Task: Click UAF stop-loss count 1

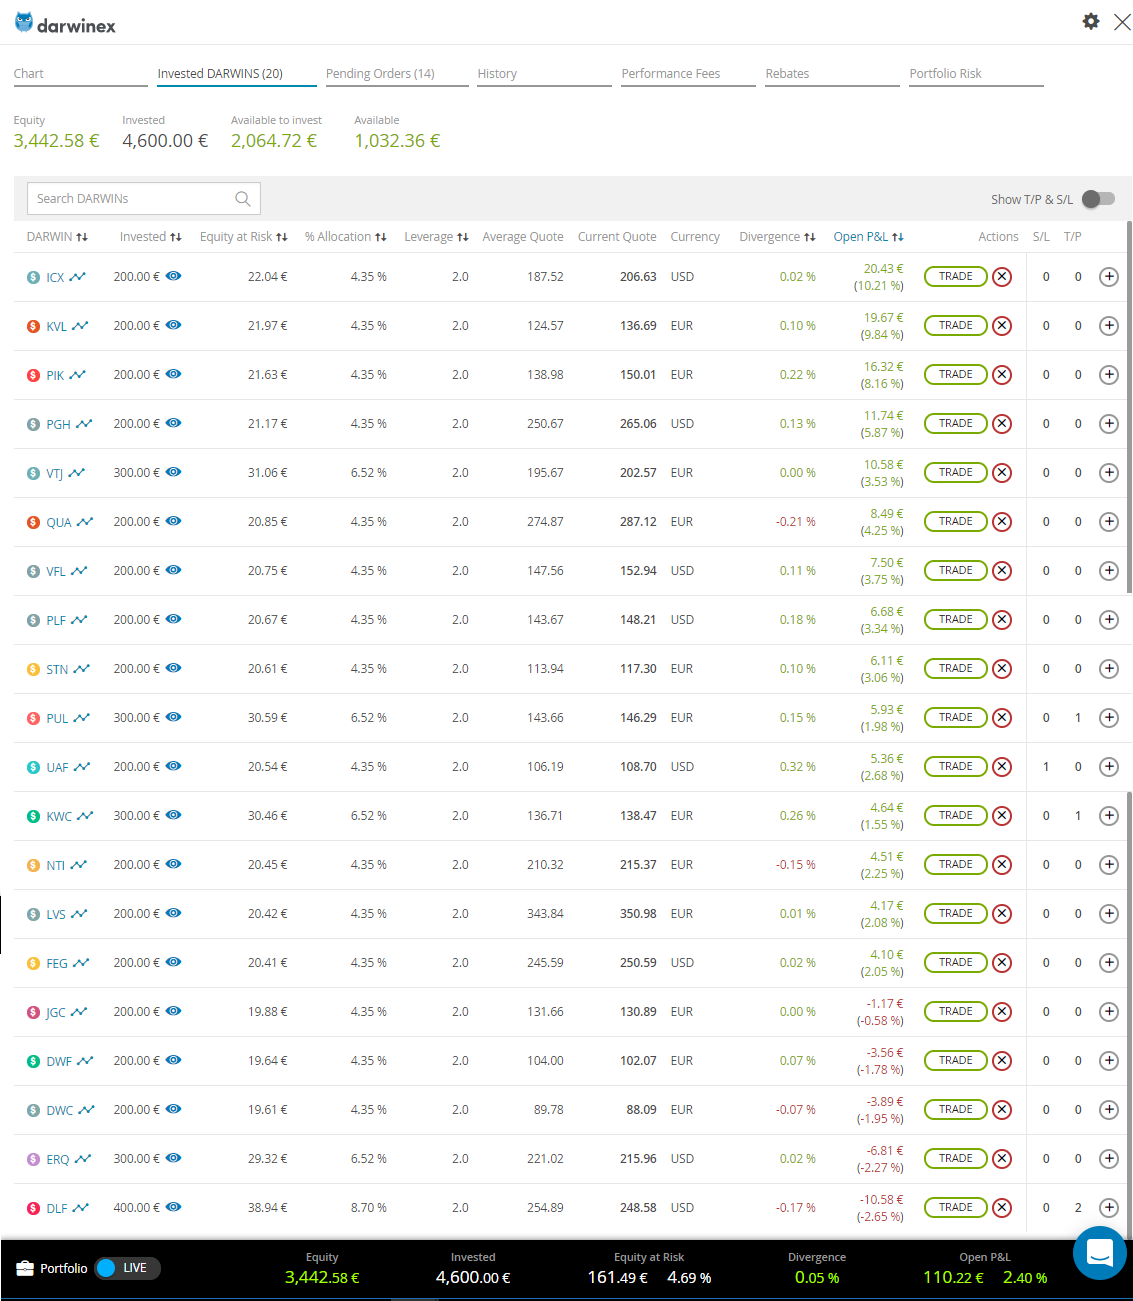Action: click(1046, 767)
